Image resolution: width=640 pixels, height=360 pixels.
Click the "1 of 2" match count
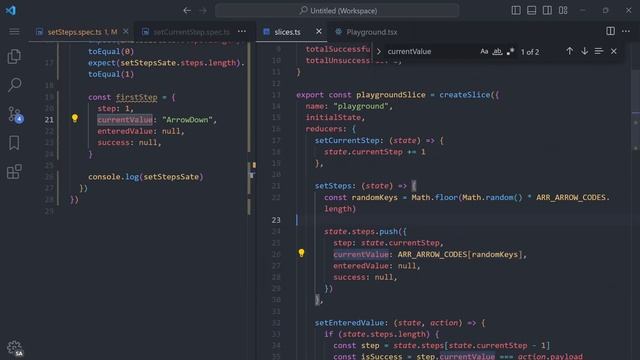pos(530,52)
